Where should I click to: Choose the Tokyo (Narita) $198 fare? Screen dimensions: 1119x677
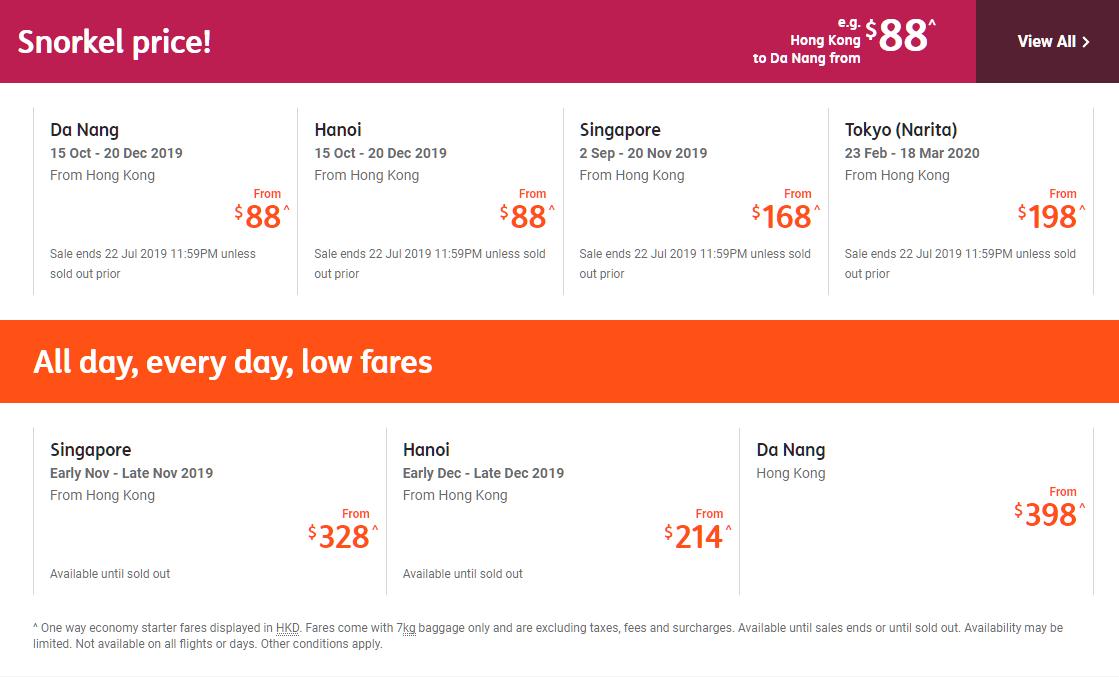coord(961,201)
